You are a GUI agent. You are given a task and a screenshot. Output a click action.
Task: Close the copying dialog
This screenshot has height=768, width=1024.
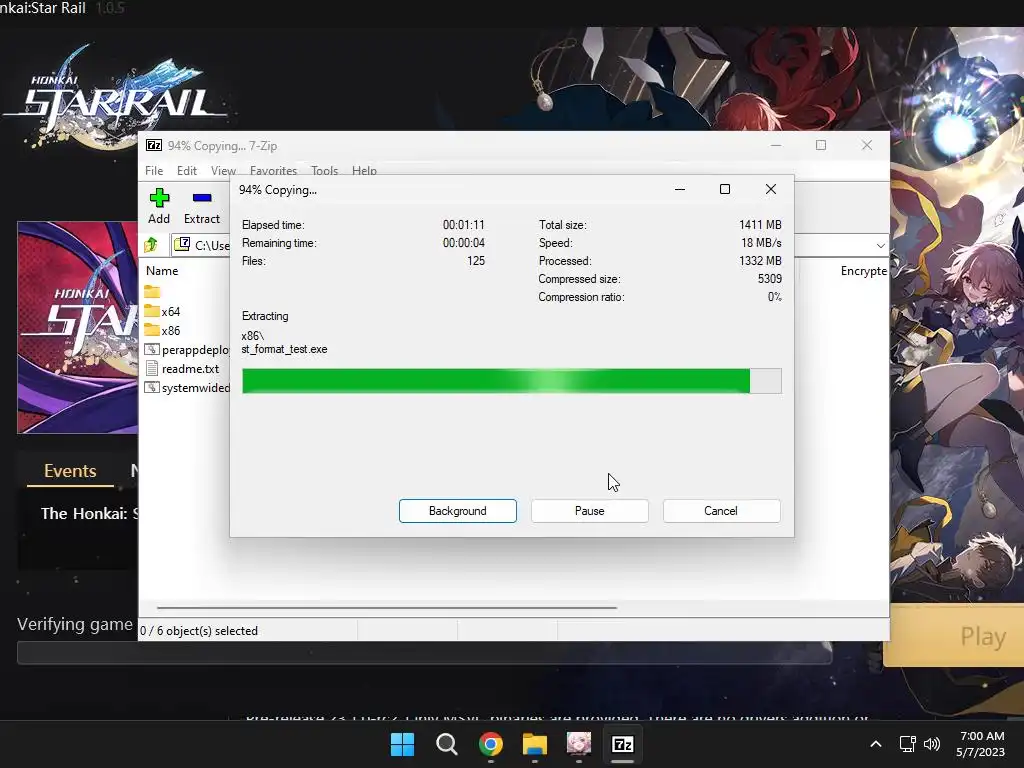pyautogui.click(x=771, y=189)
